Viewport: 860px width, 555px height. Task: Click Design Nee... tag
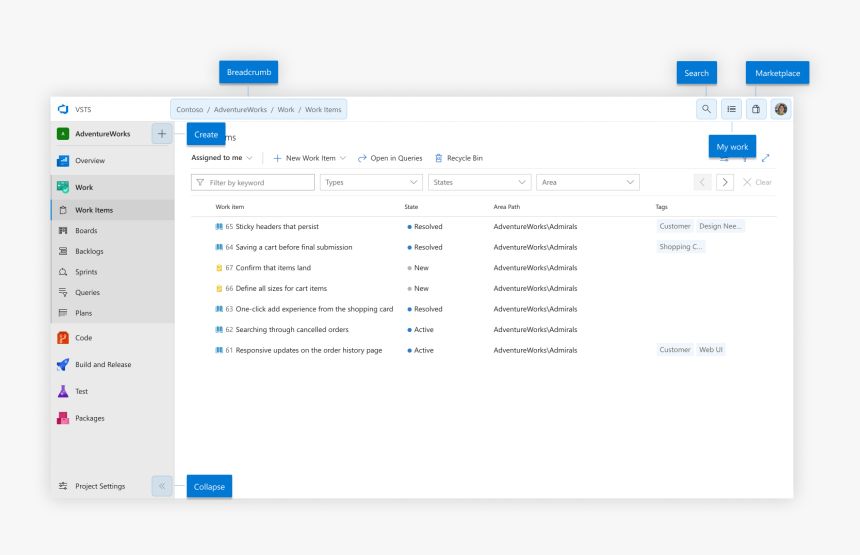pos(720,226)
